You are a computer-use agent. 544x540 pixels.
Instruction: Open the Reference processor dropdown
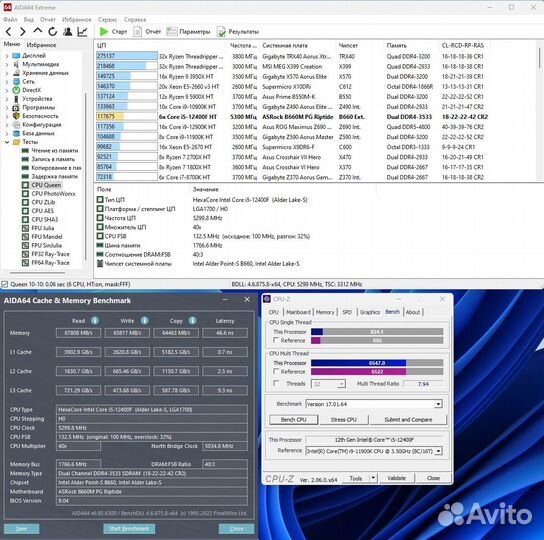click(x=438, y=451)
